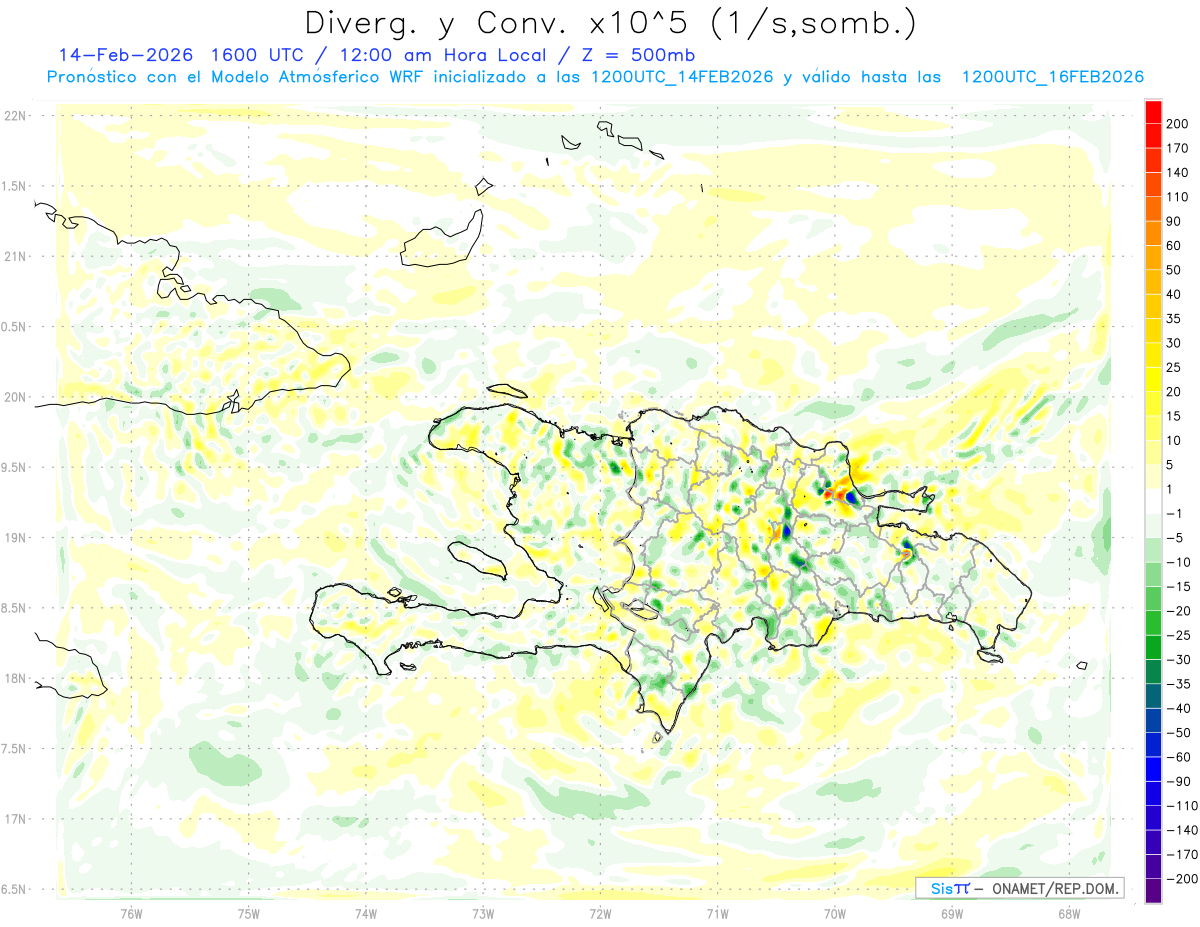This screenshot has height=927, width=1200.
Task: Click the "Pronóstico con el Modelo Atmósferico WRF" text
Action: click(x=236, y=77)
